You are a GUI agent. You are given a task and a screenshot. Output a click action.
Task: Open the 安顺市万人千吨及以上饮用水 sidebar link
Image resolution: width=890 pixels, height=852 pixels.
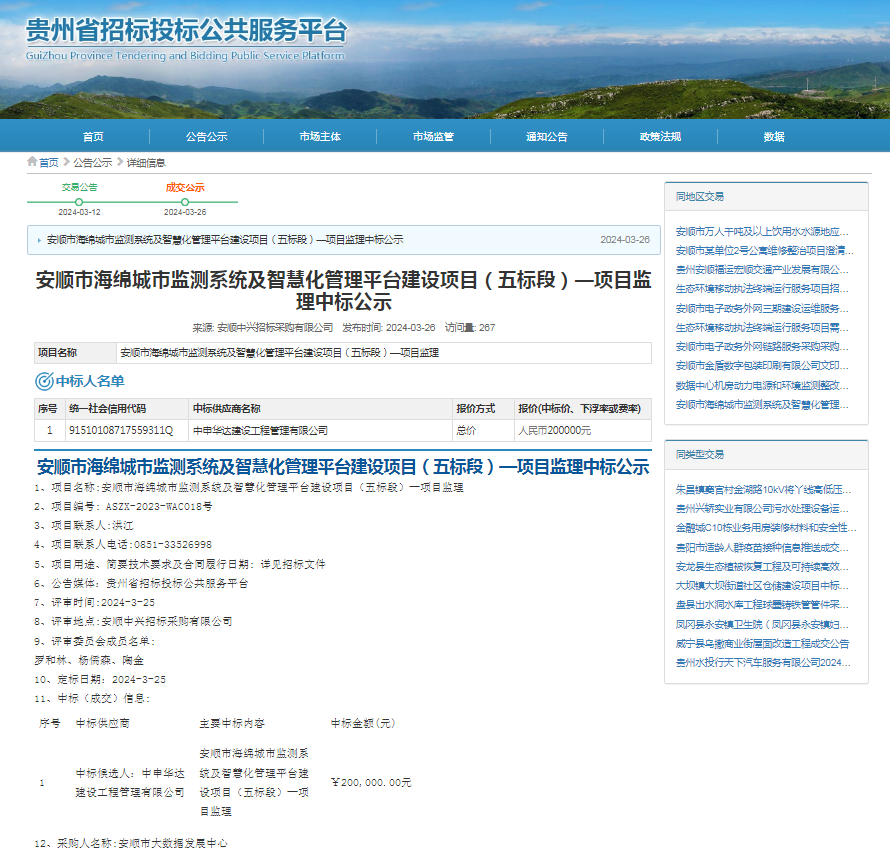click(762, 231)
